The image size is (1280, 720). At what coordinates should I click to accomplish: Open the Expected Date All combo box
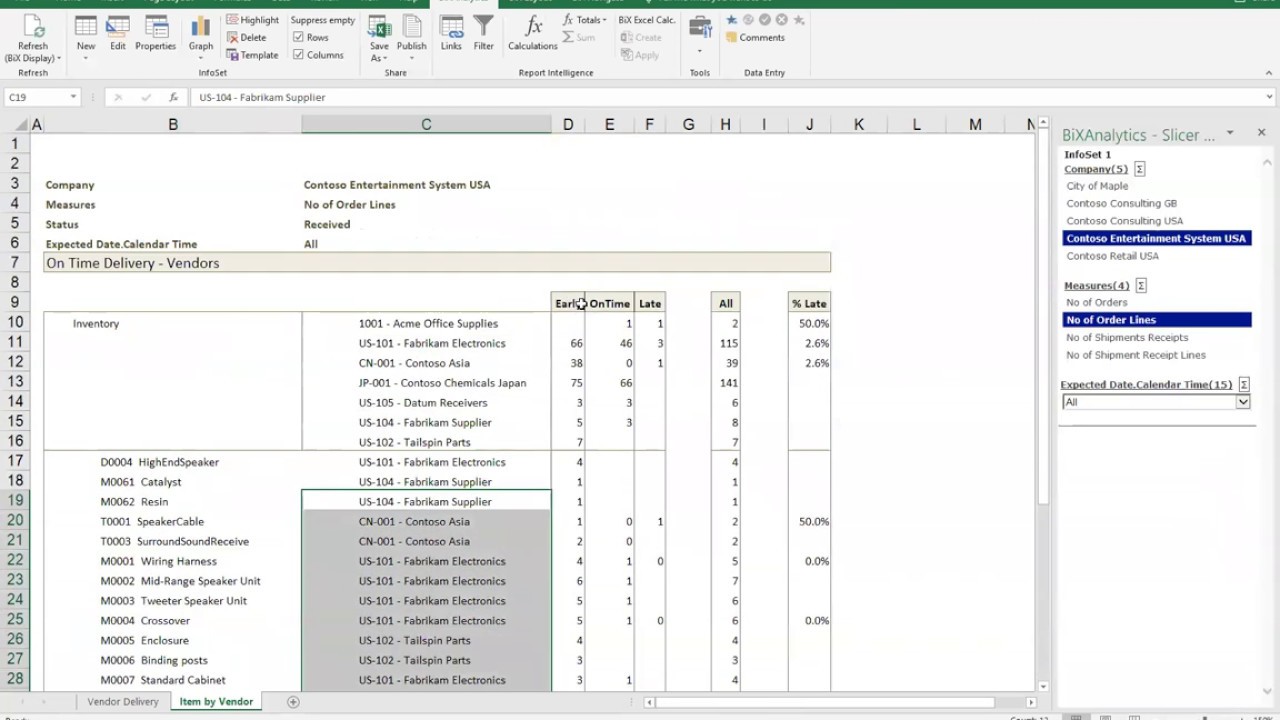1156,402
